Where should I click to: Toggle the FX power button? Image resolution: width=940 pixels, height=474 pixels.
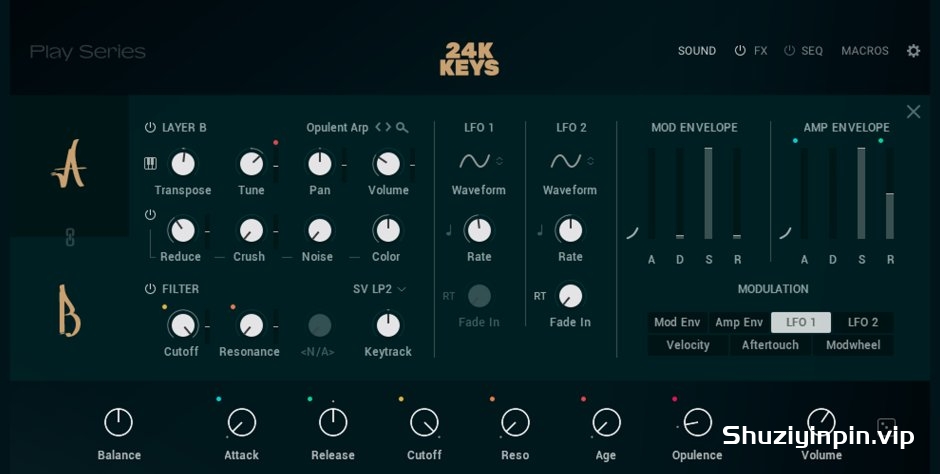click(740, 51)
